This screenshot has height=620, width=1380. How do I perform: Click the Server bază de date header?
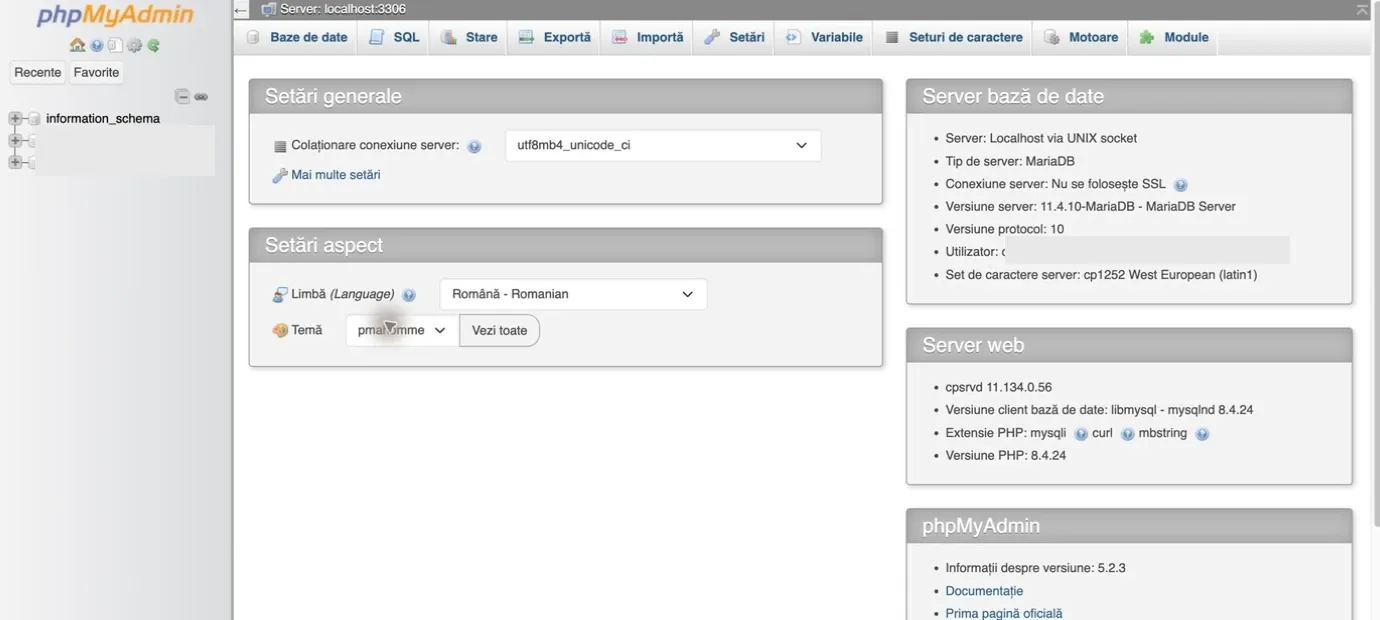tap(1129, 96)
